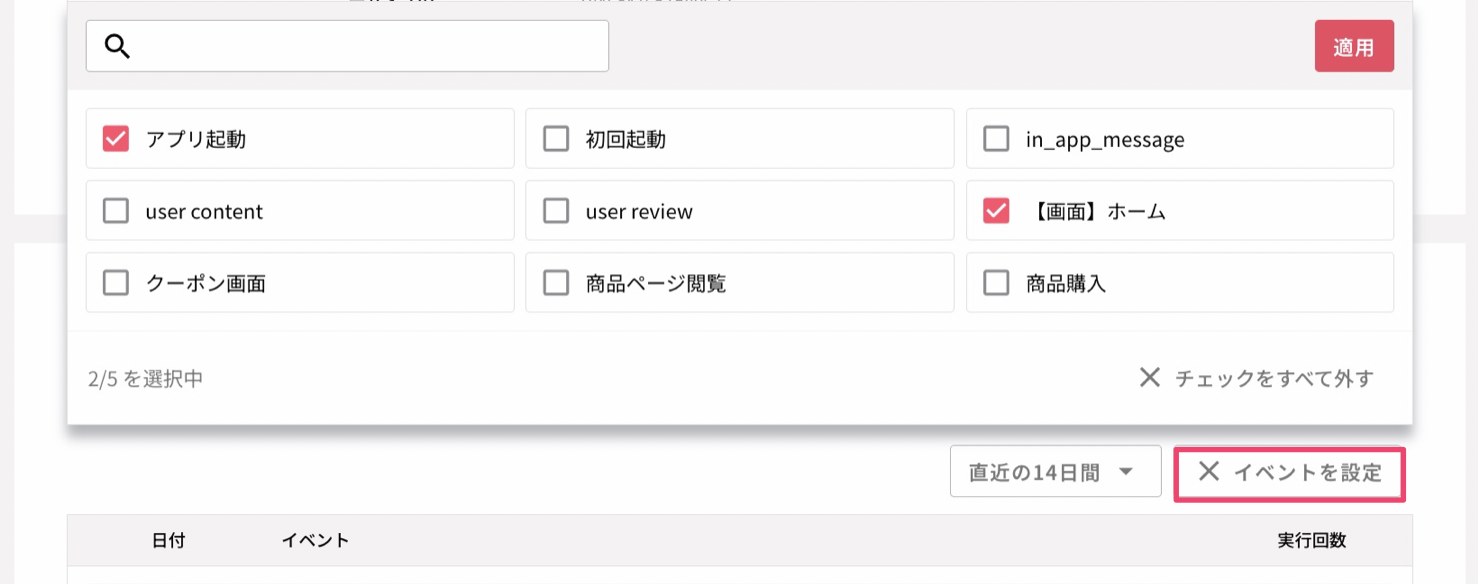Open the 直近の14日間 period dropdown
Screen dimensions: 1478x584
point(1055,472)
